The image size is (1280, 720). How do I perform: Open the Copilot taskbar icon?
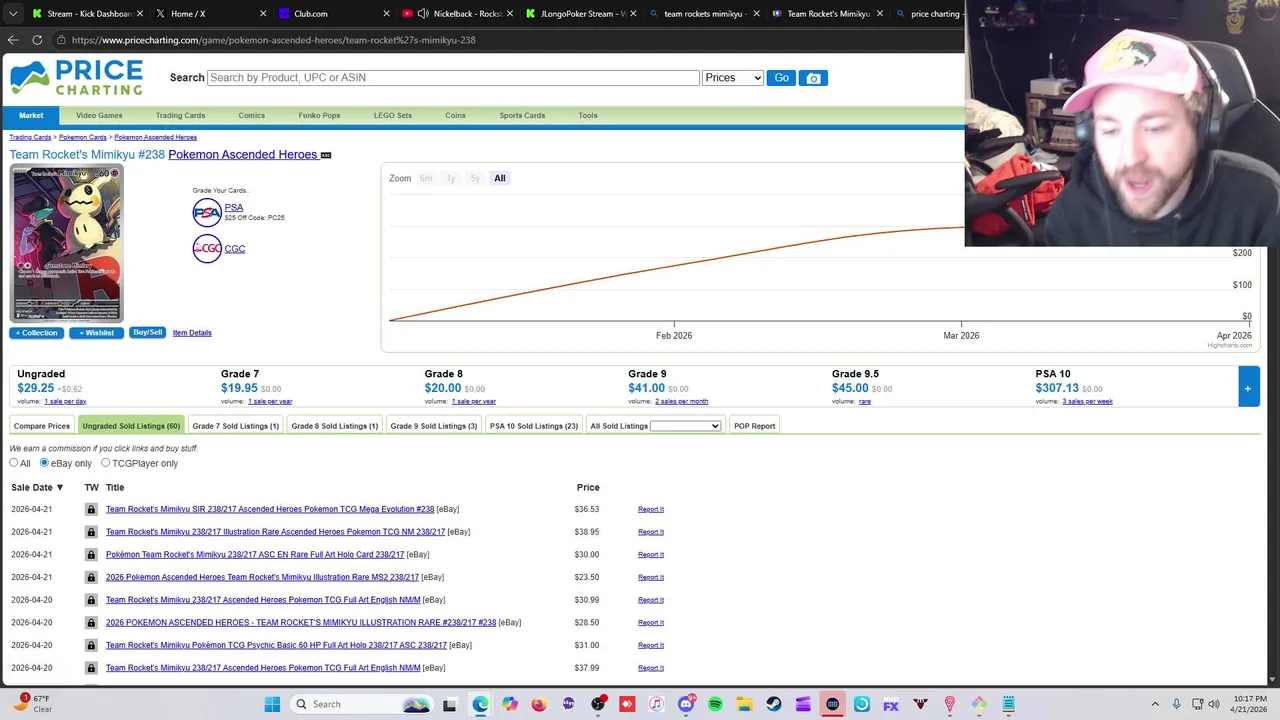pos(510,704)
